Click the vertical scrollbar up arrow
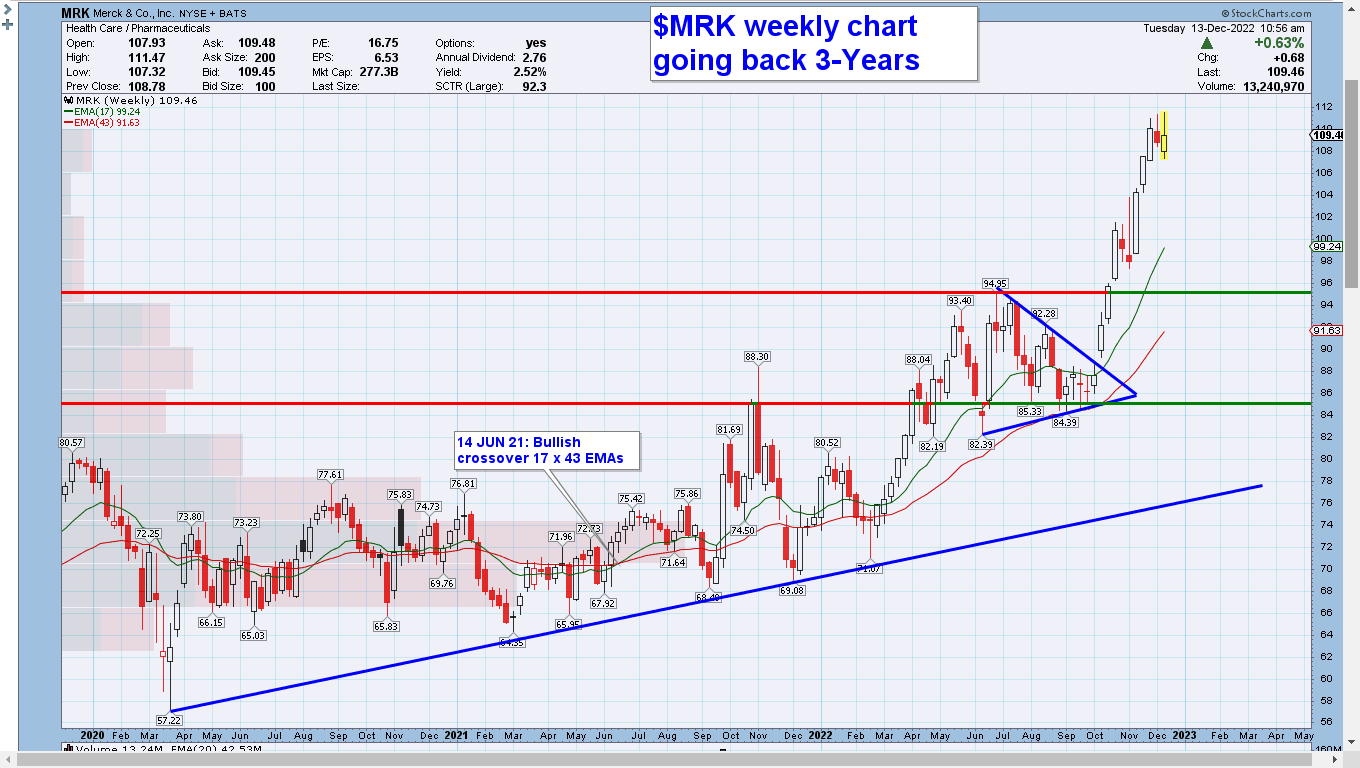The height and width of the screenshot is (768, 1360). 1351,9
